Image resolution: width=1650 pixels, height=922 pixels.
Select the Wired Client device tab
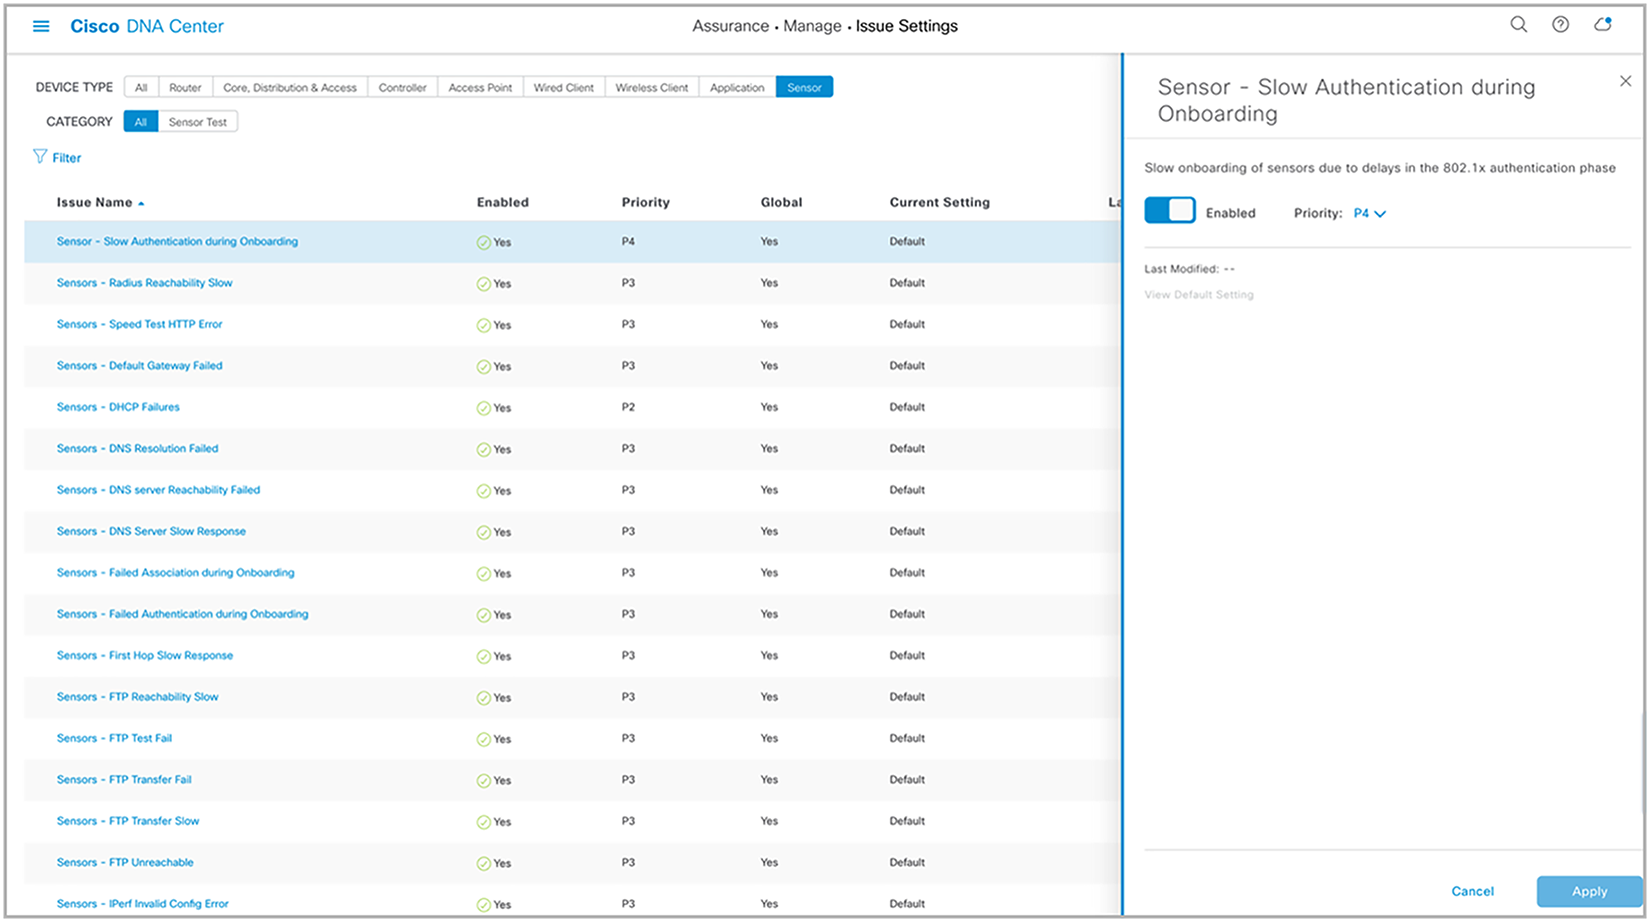(x=564, y=87)
